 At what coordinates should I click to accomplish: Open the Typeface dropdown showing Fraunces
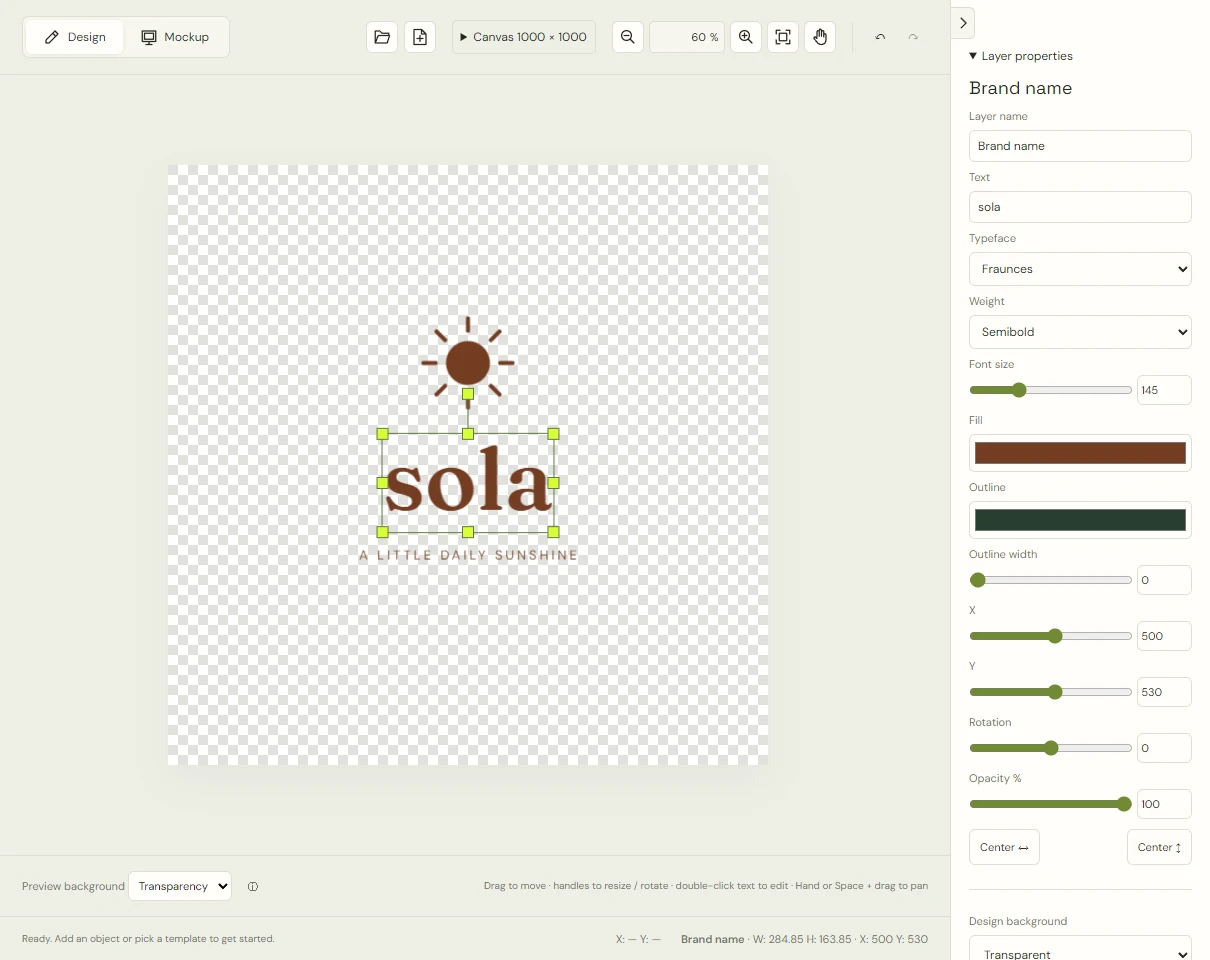click(x=1080, y=269)
